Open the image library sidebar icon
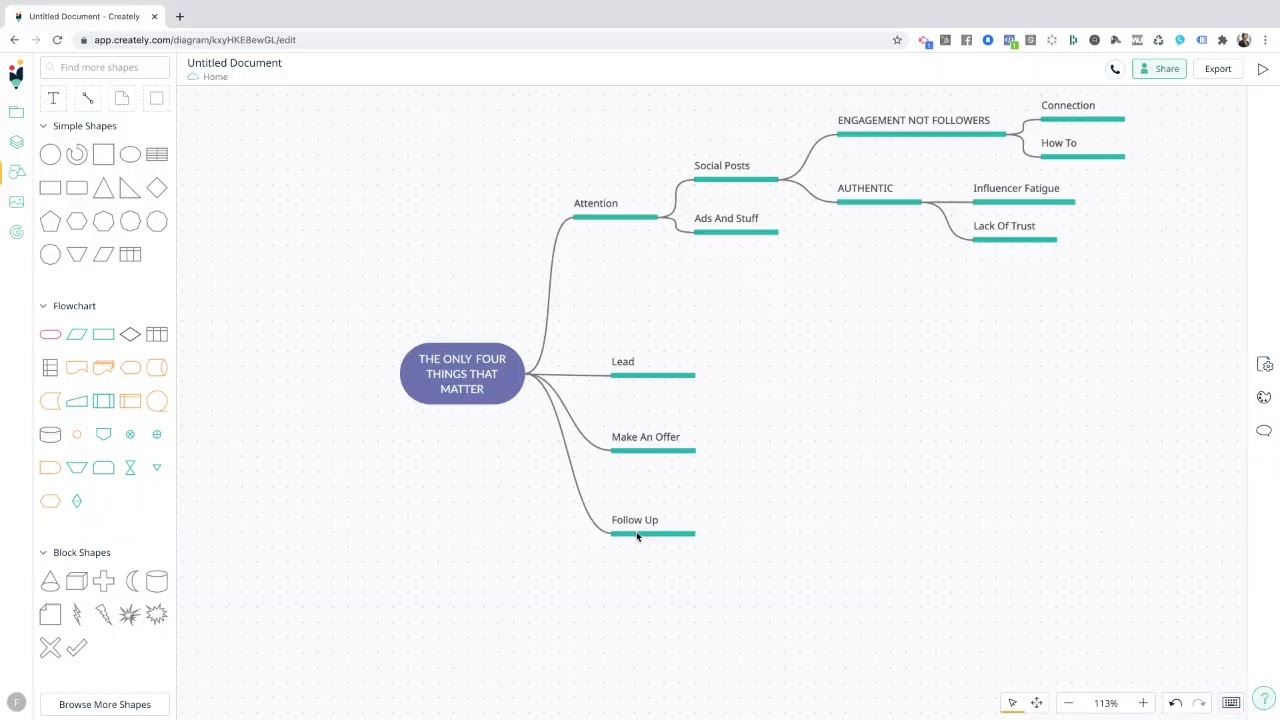The width and height of the screenshot is (1280, 720). point(16,202)
